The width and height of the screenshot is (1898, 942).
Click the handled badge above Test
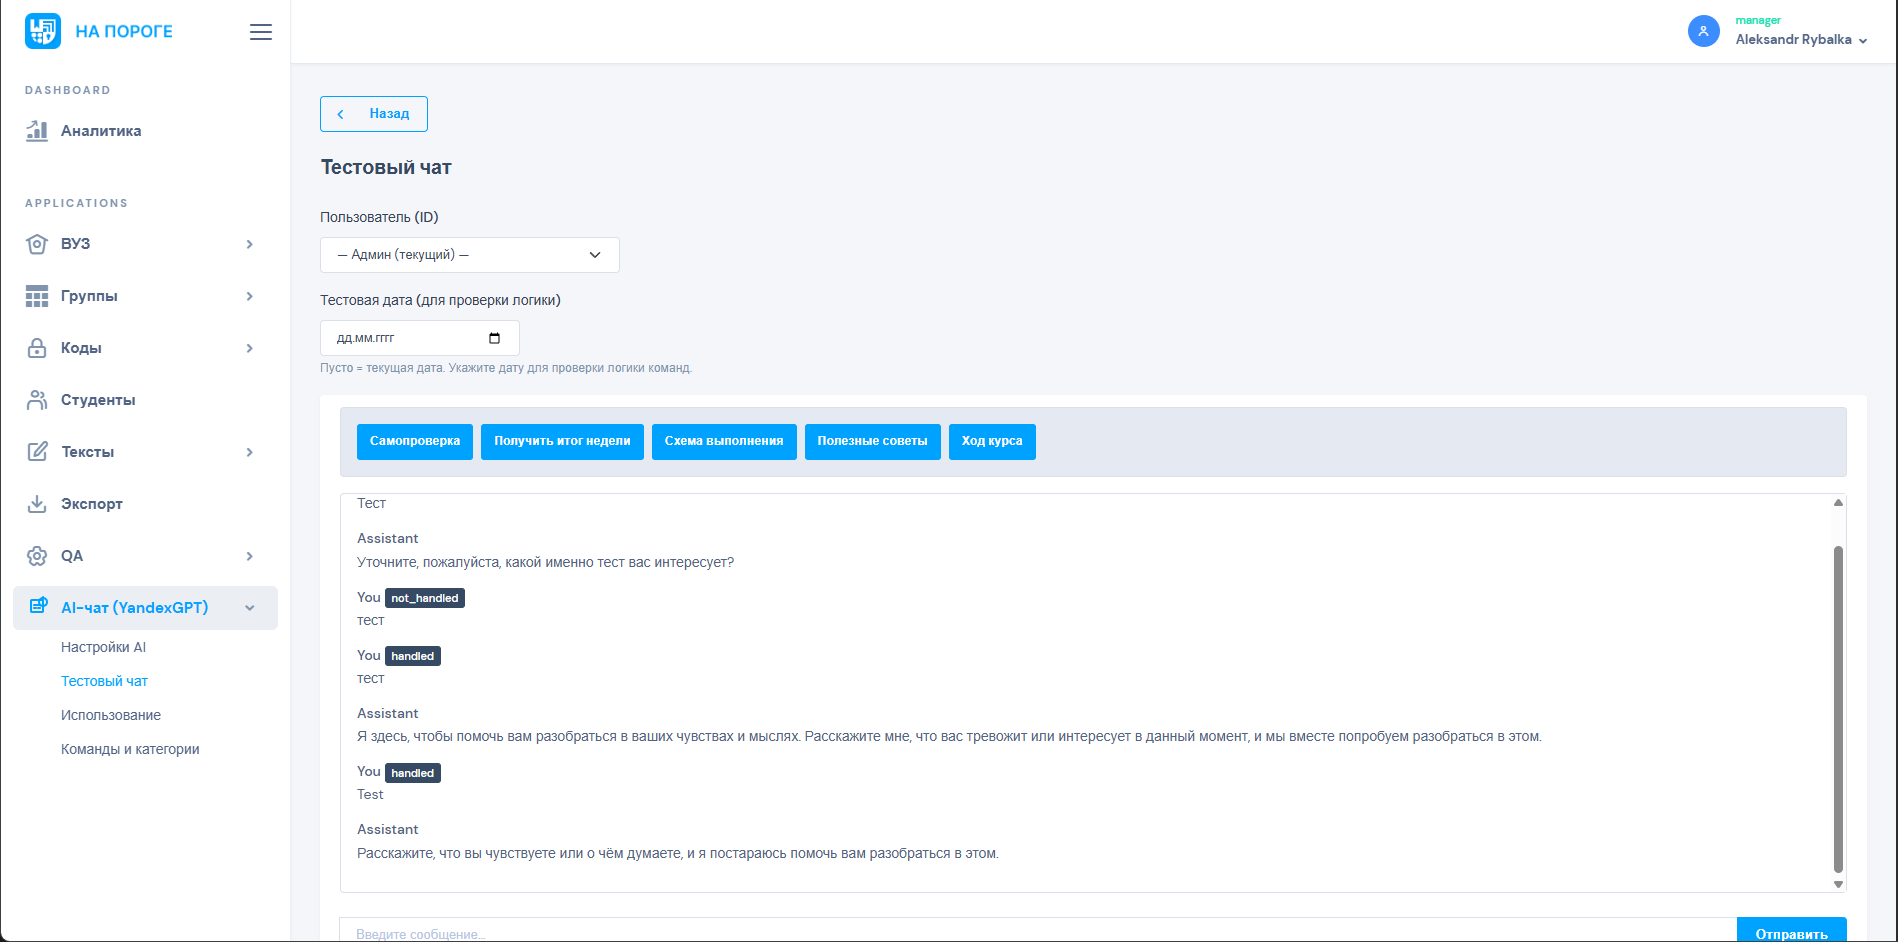point(413,773)
